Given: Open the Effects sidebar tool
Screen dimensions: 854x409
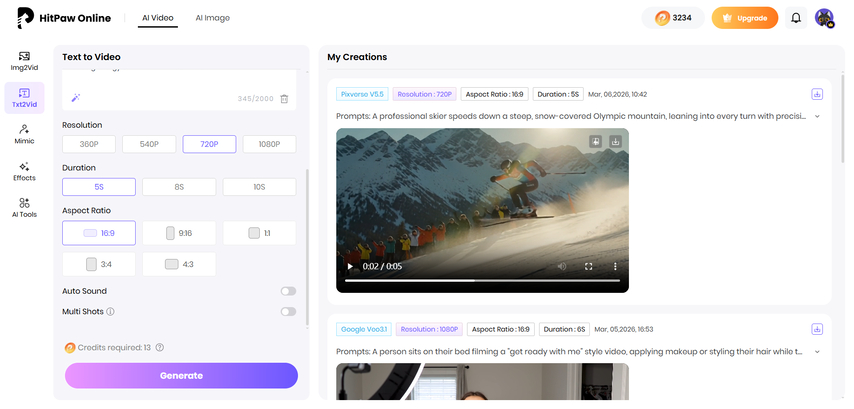Looking at the screenshot, I should [x=24, y=171].
